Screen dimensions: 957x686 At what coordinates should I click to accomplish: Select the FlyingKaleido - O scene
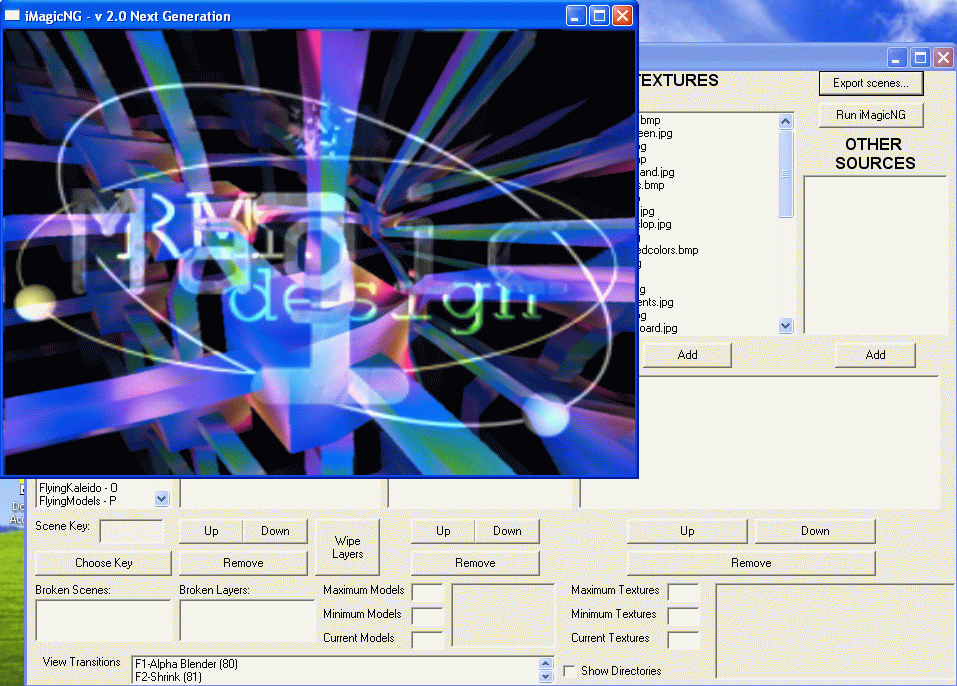(x=78, y=488)
